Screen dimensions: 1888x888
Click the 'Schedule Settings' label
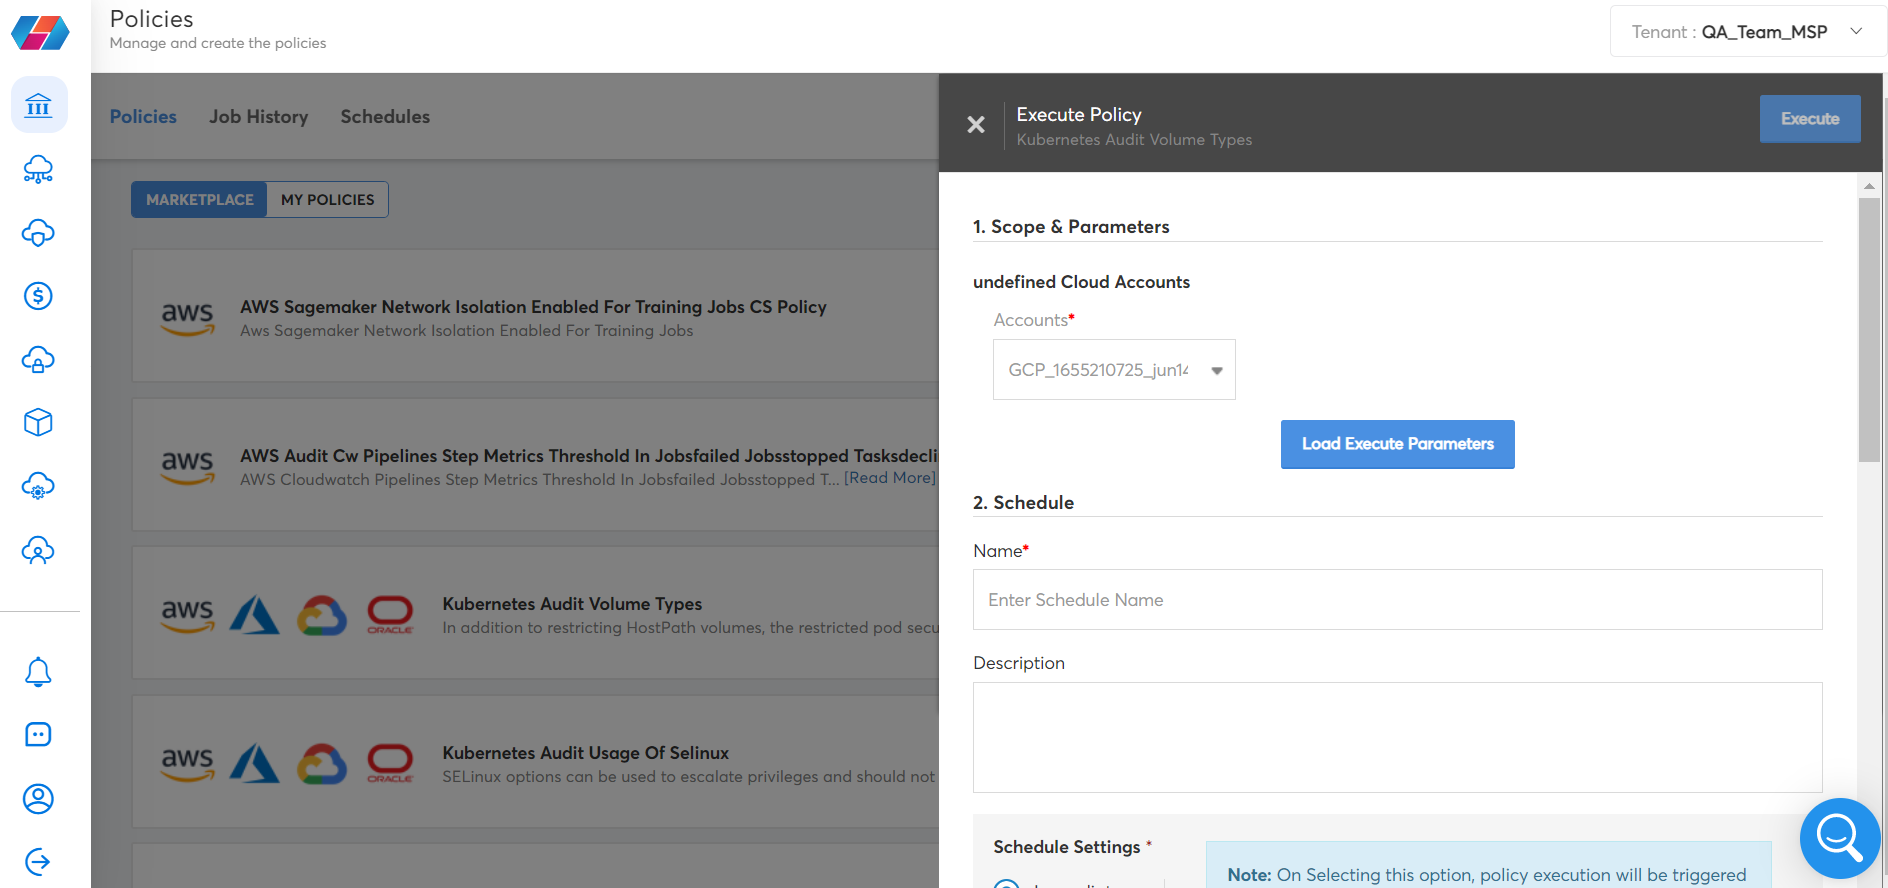click(x=1066, y=847)
